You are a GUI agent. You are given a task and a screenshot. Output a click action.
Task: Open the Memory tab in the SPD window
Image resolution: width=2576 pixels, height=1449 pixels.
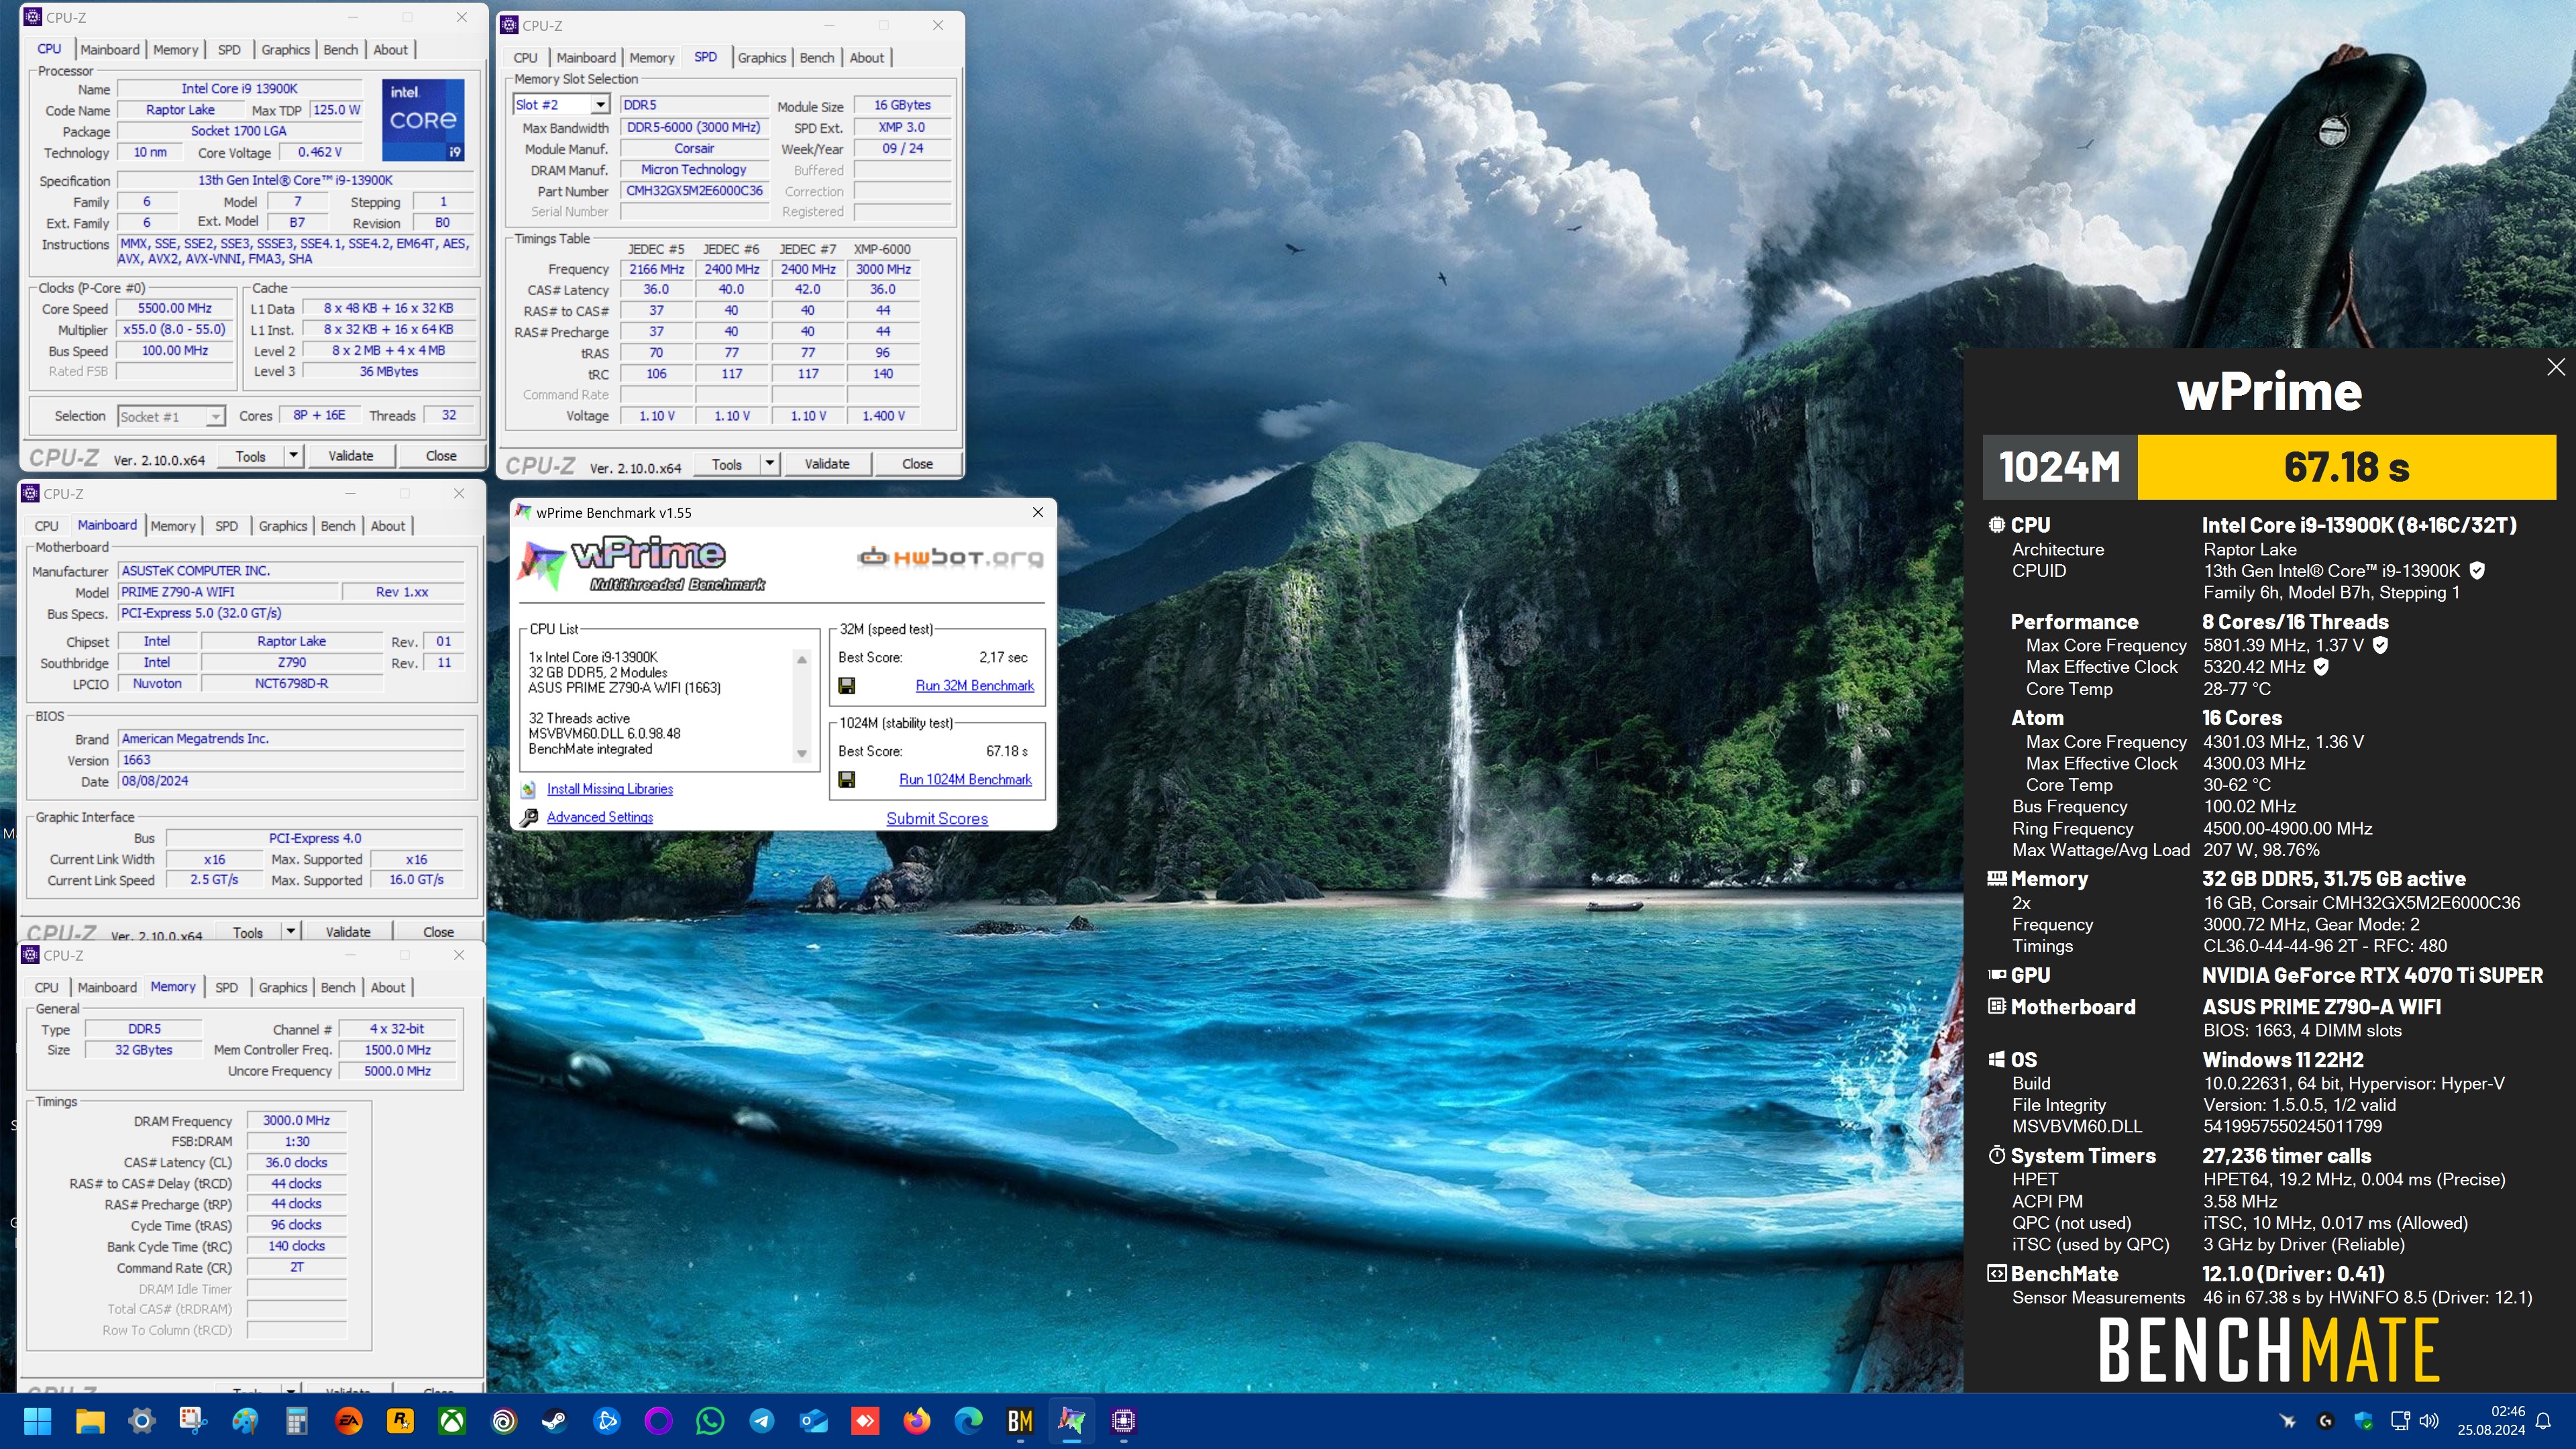[652, 58]
